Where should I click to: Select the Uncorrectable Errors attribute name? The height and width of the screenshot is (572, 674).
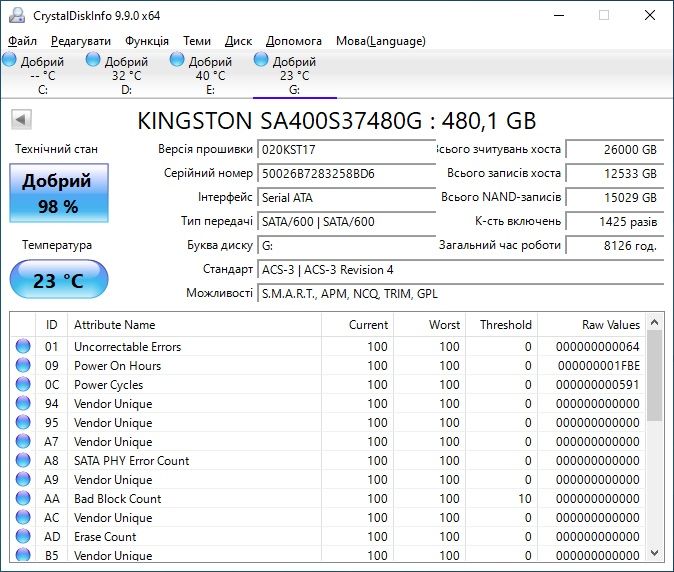coord(128,347)
